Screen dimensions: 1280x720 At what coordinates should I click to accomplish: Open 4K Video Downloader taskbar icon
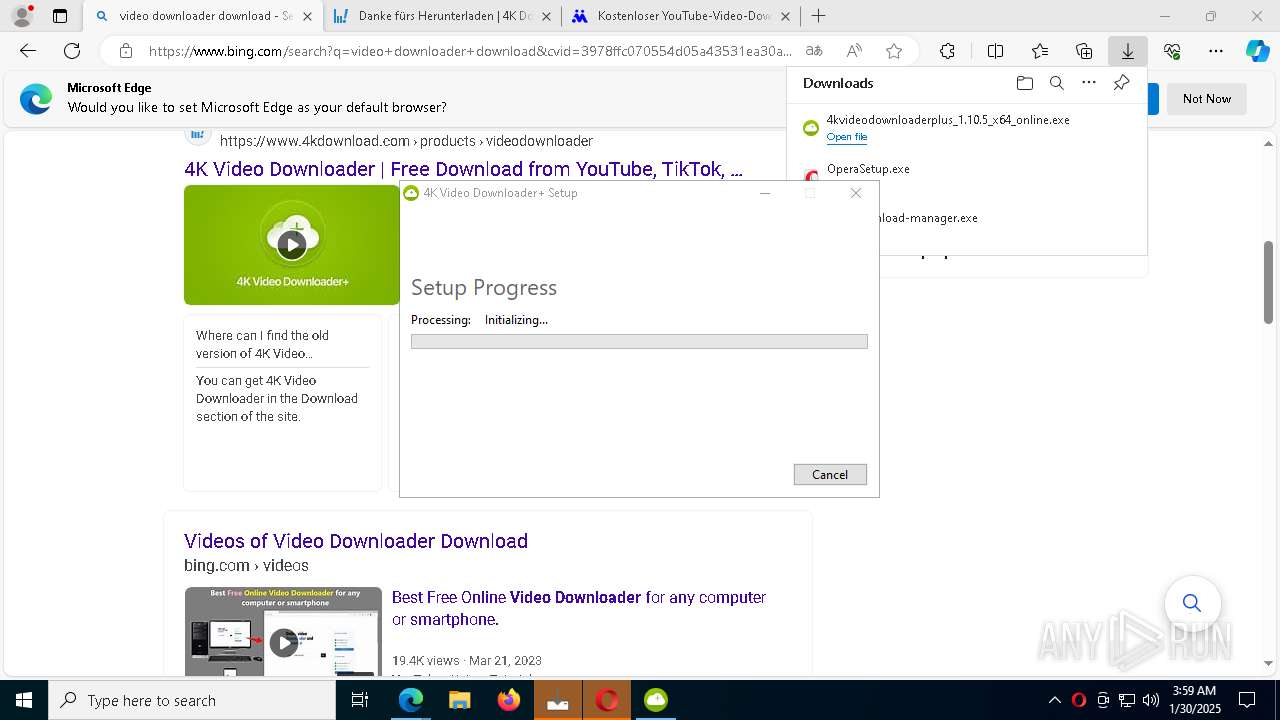click(656, 700)
